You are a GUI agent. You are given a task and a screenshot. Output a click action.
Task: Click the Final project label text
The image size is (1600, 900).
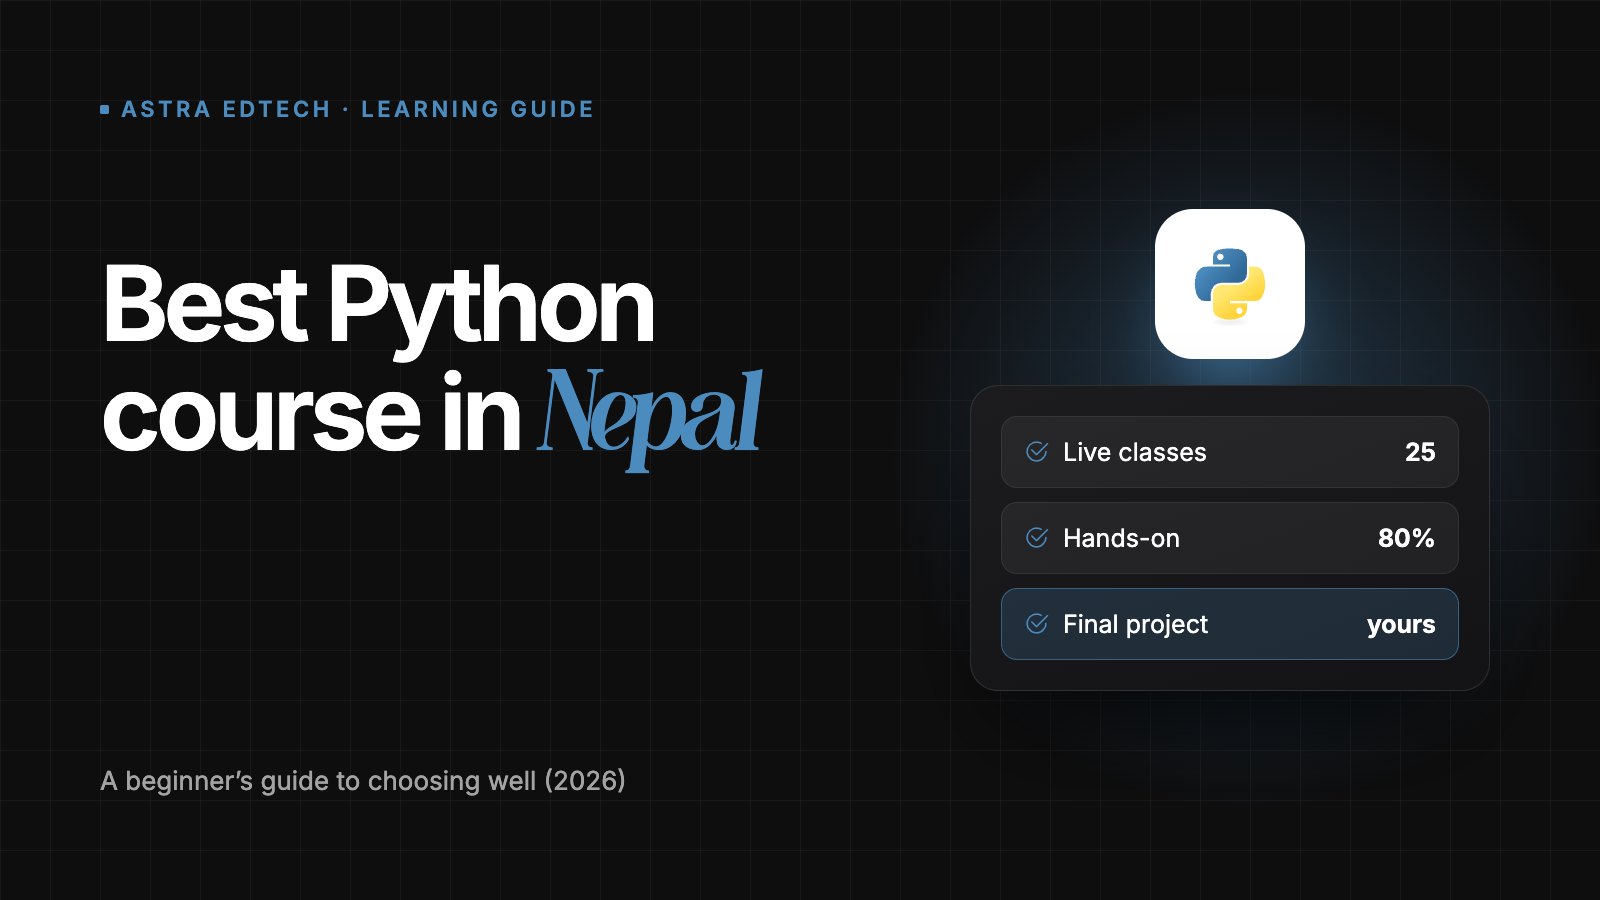(x=1135, y=625)
